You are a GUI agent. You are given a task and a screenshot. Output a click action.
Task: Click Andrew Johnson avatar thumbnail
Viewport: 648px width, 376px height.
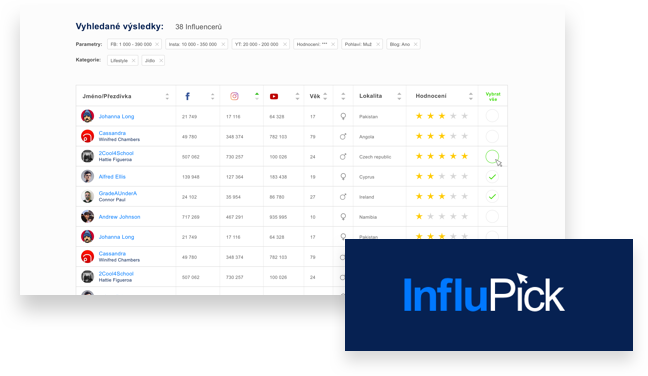87,217
